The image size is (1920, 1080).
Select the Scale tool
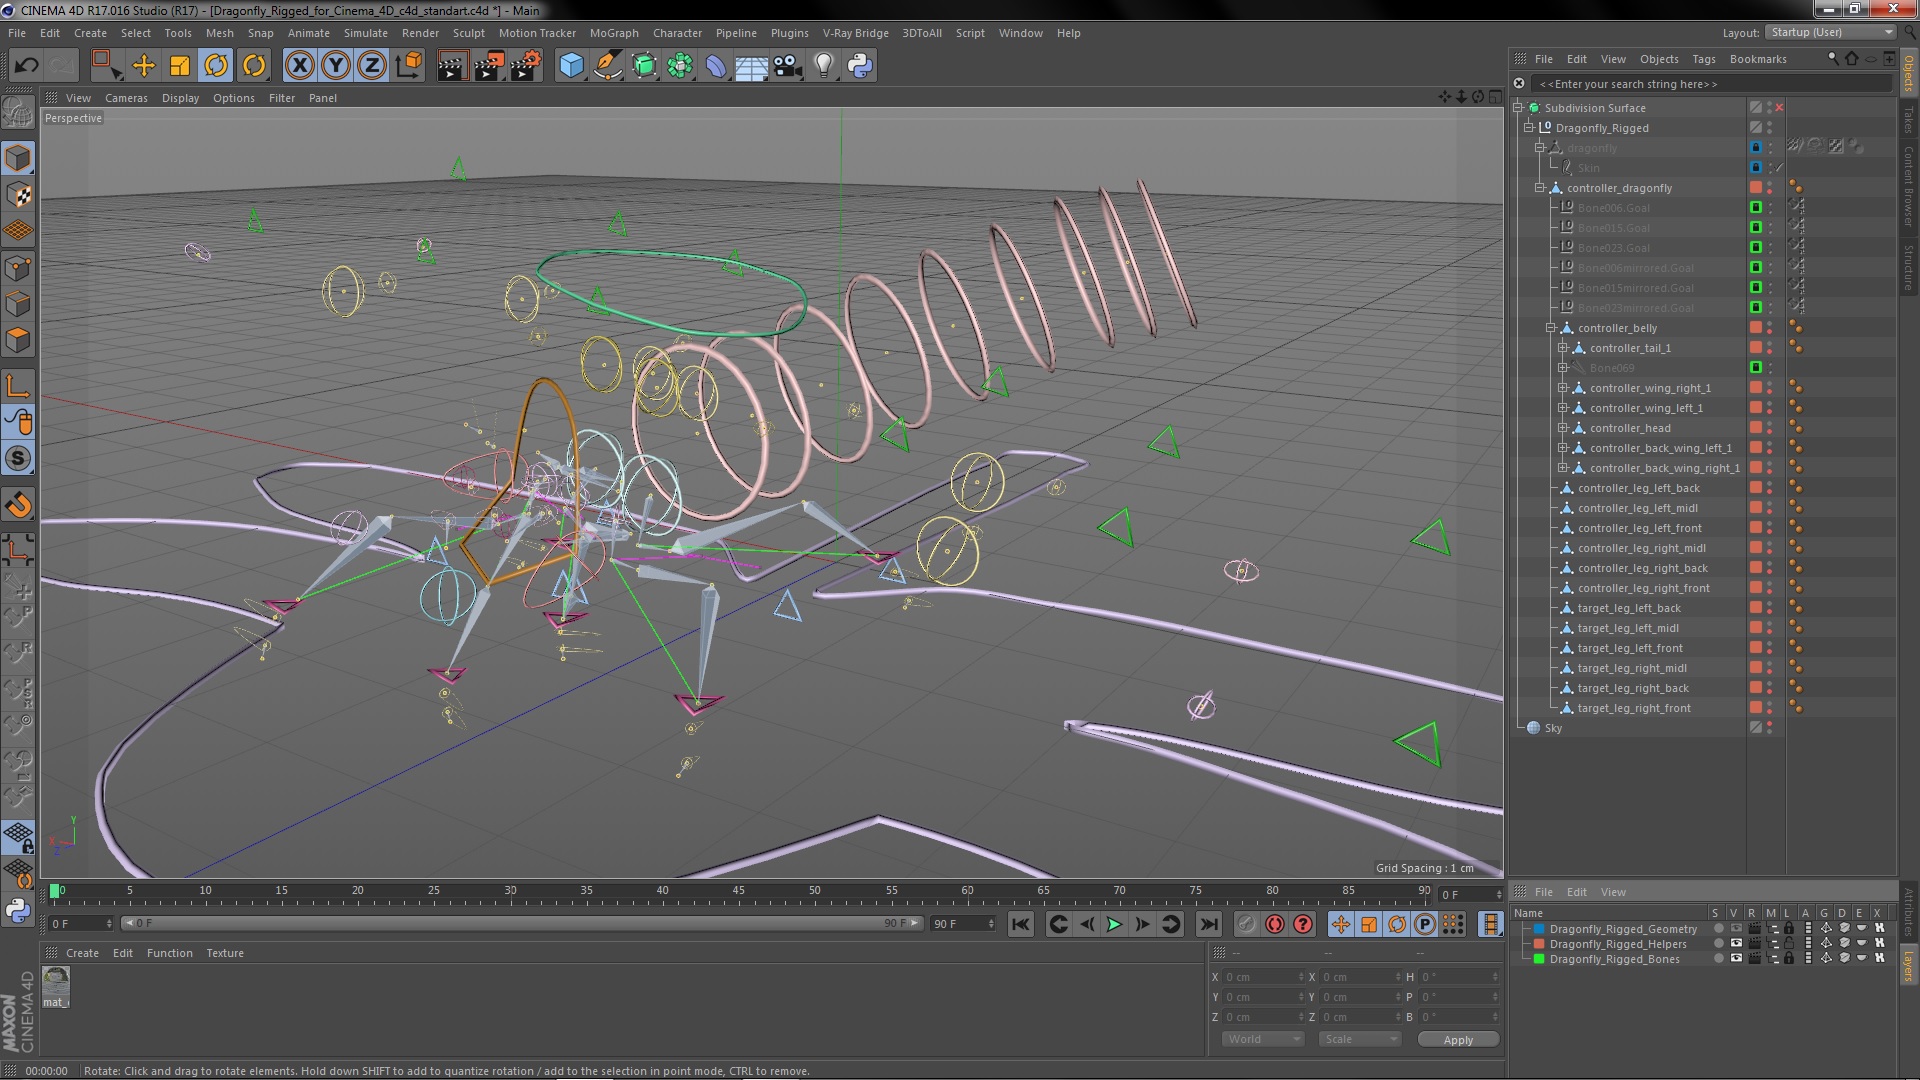(x=180, y=66)
